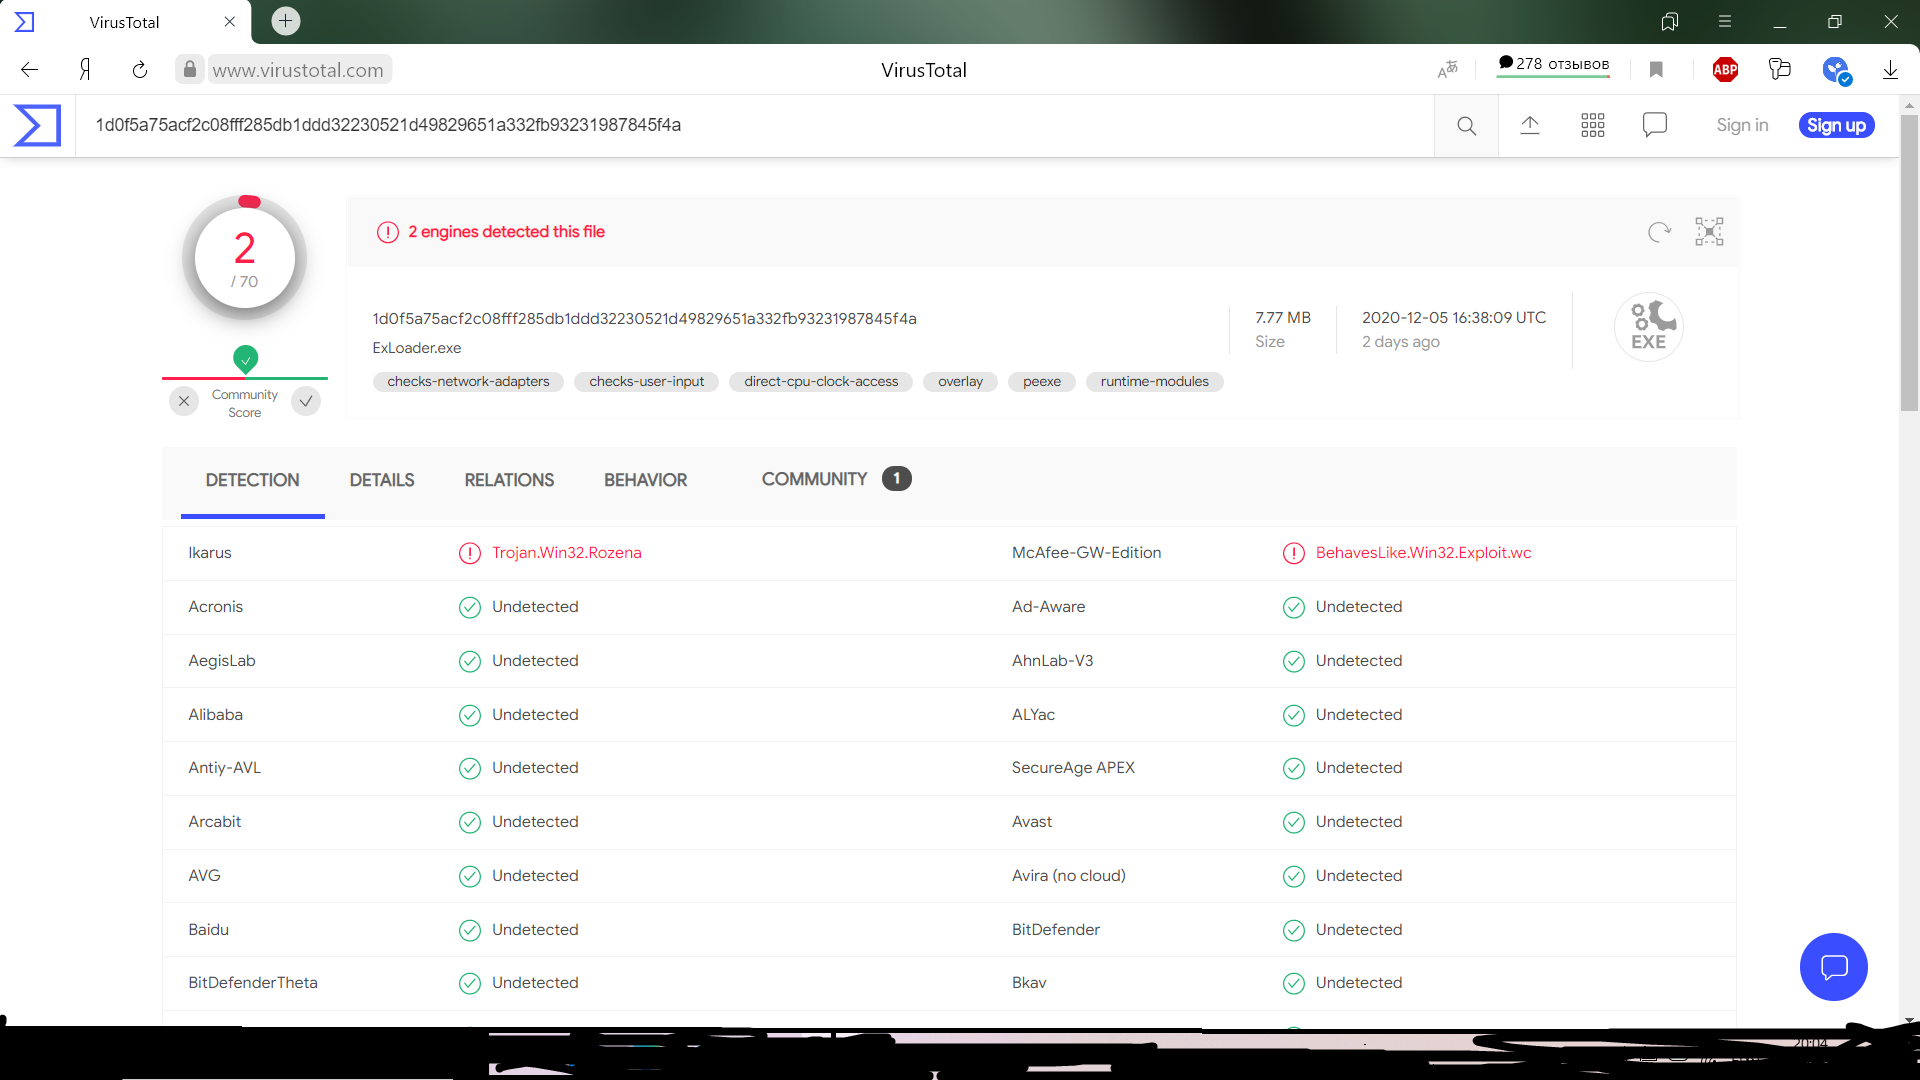Click the overlay tag
Viewport: 1920px width, 1080px height.
[960, 382]
